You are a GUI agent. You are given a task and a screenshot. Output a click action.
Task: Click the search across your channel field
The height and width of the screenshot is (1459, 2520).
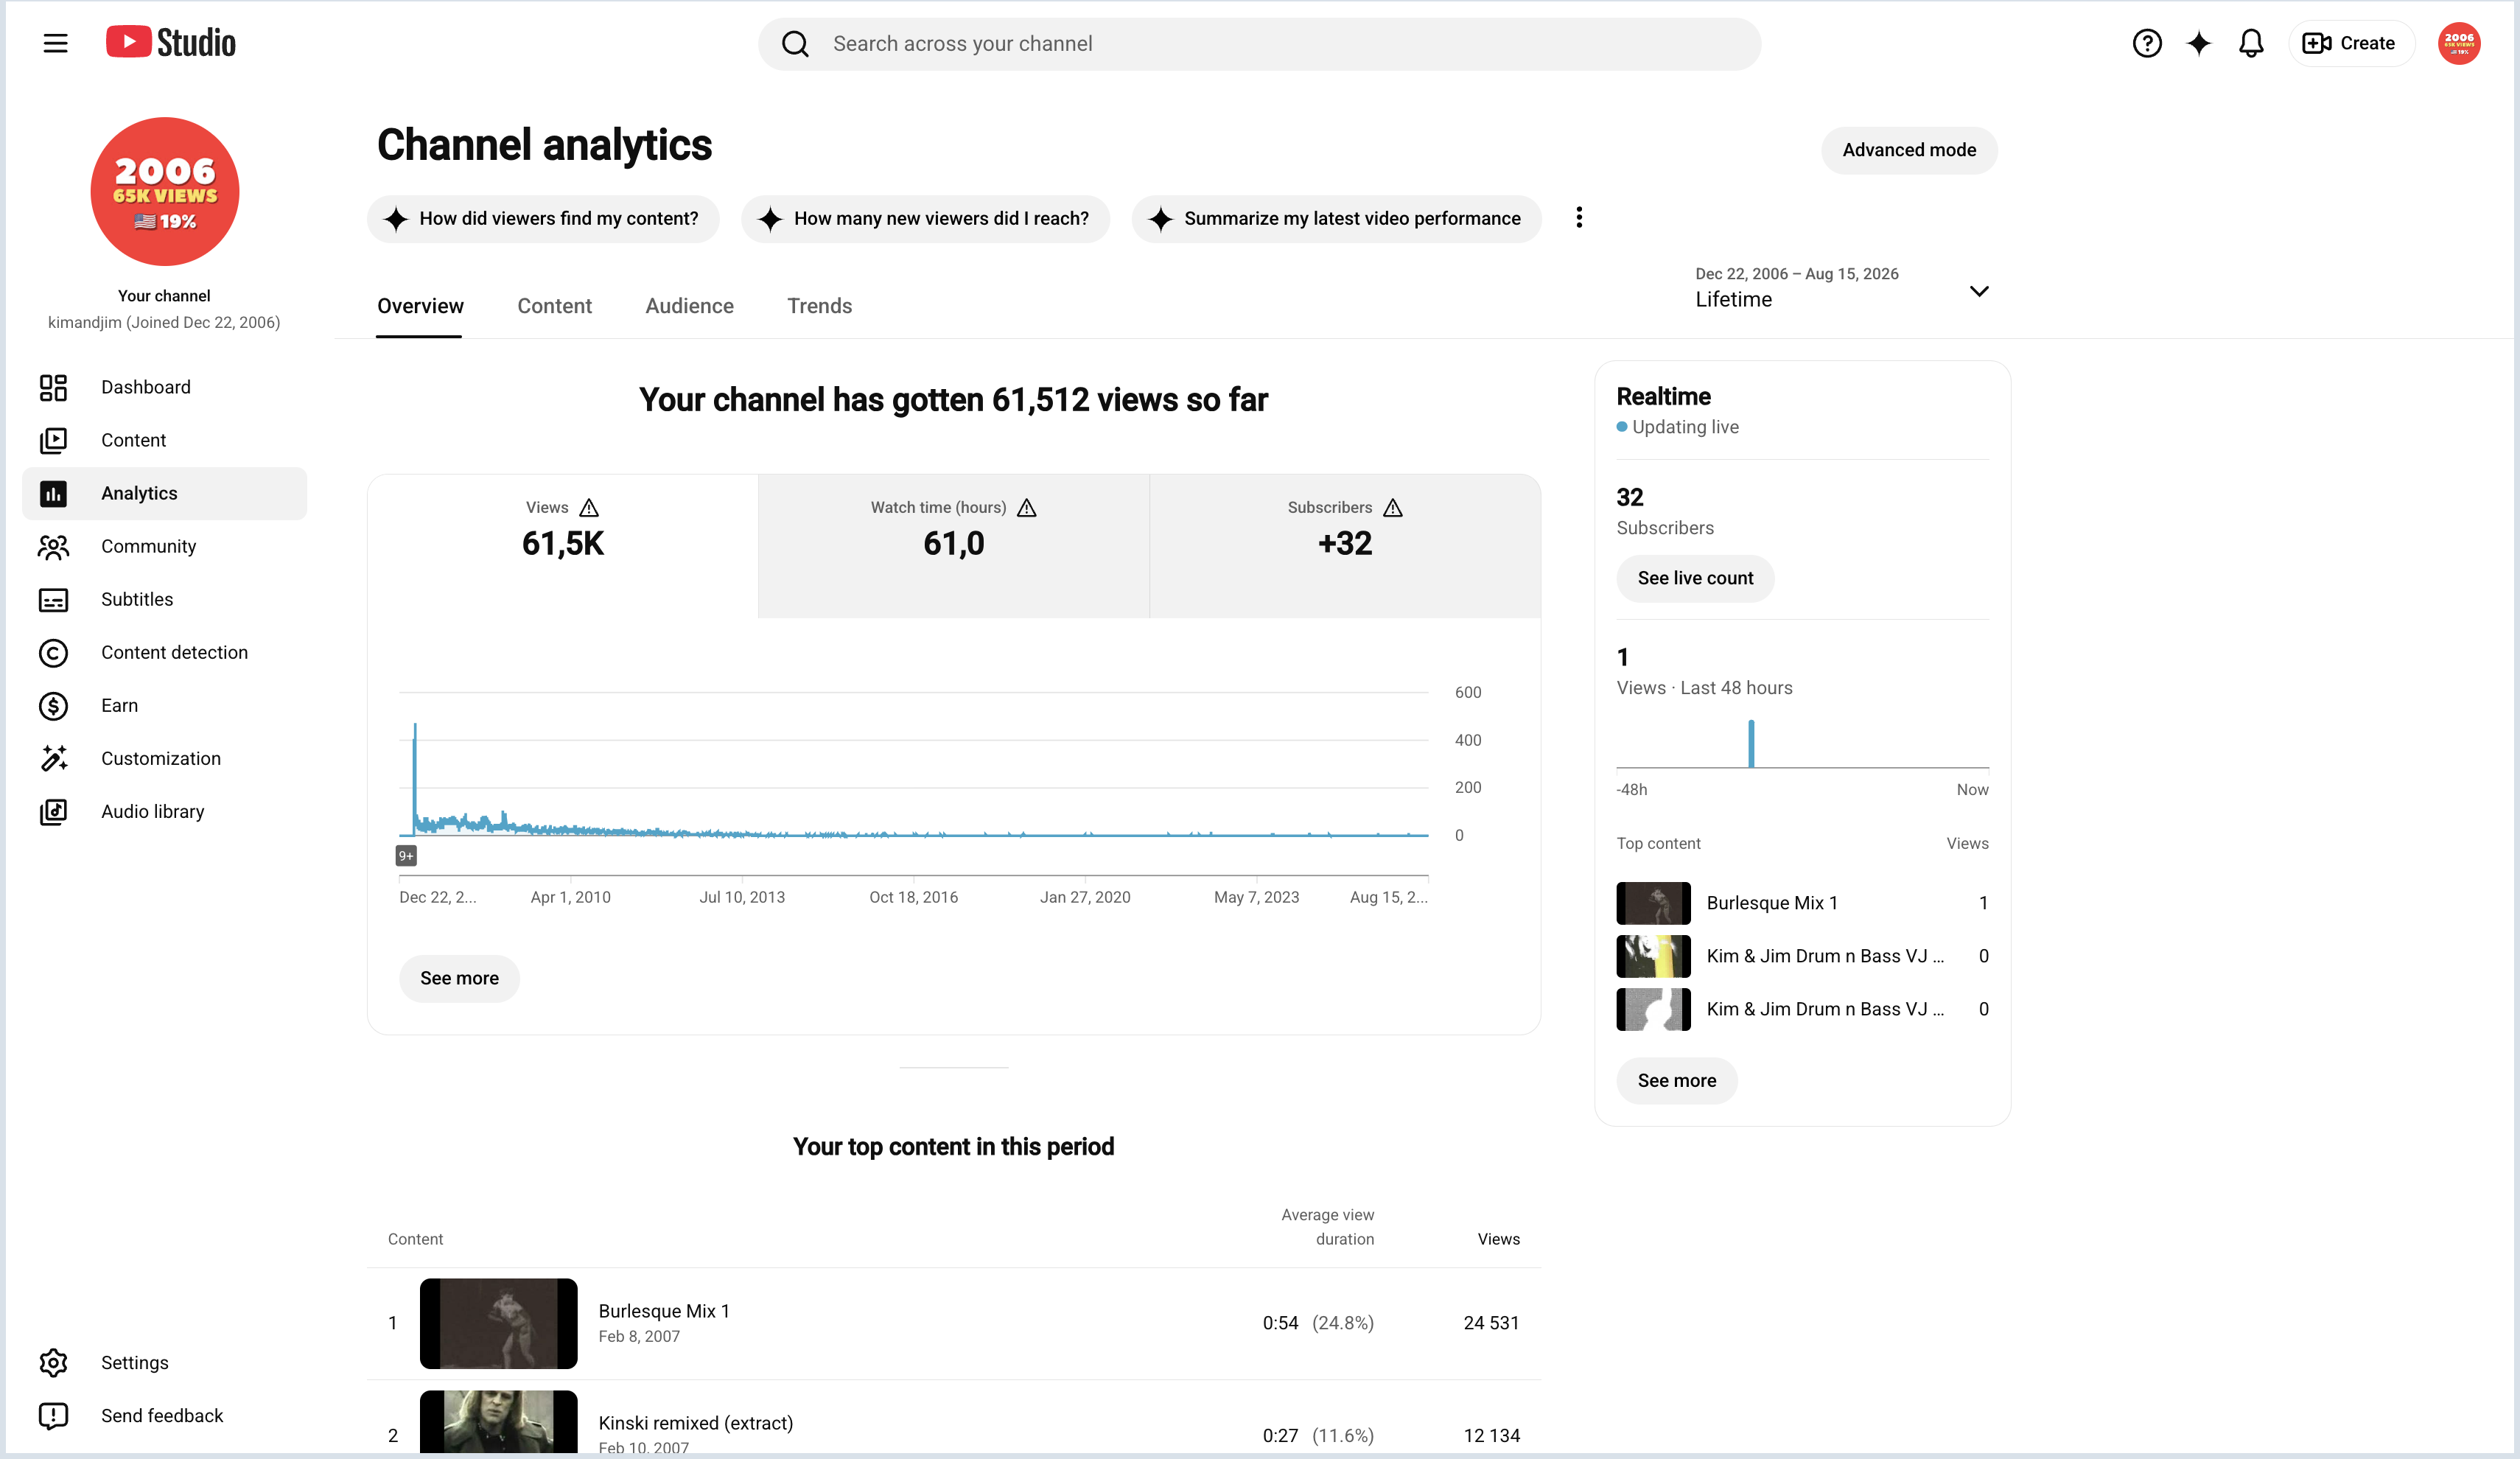[x=1259, y=43]
